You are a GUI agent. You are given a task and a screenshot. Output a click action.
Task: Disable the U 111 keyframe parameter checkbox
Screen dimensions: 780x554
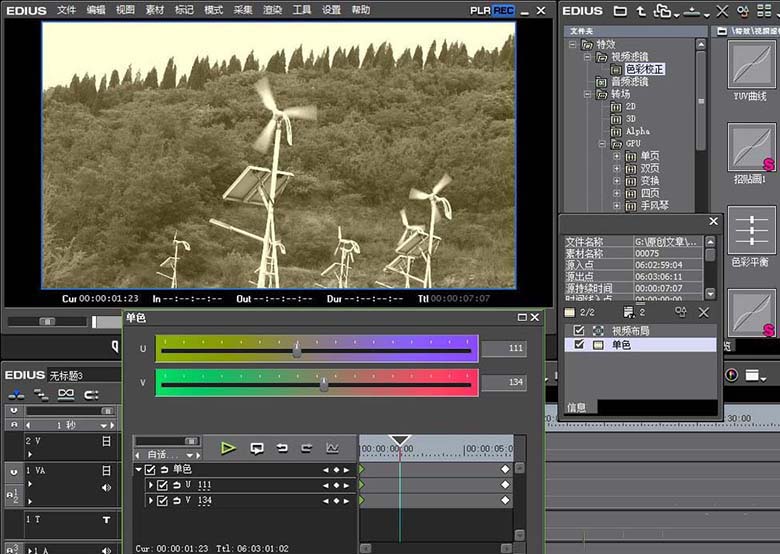[x=162, y=485]
